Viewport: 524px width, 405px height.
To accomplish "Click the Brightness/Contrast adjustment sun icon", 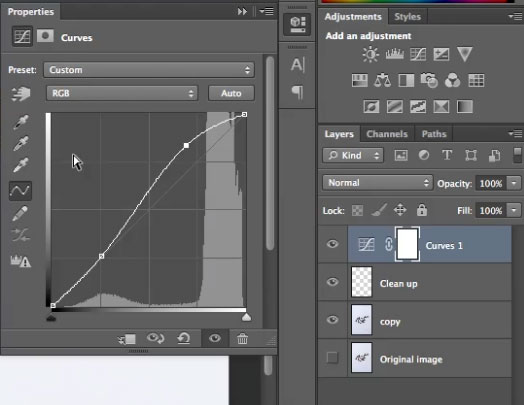I will coord(370,54).
